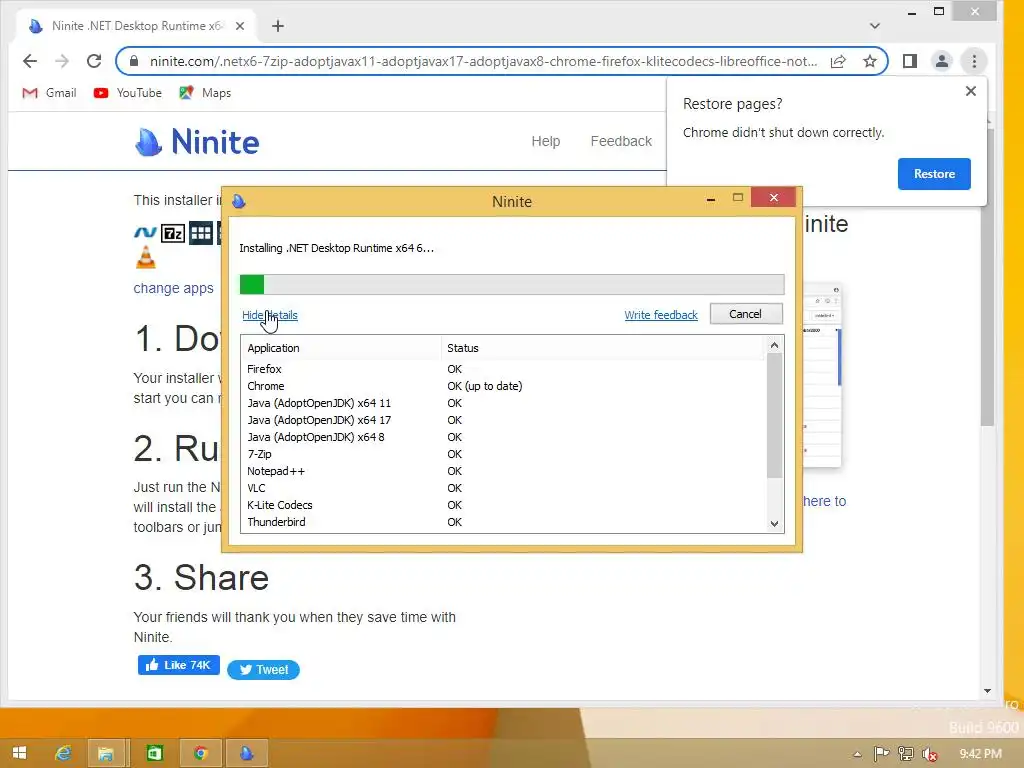Open the Help link in Ninite header
Image resolution: width=1024 pixels, height=768 pixels.
coord(545,141)
